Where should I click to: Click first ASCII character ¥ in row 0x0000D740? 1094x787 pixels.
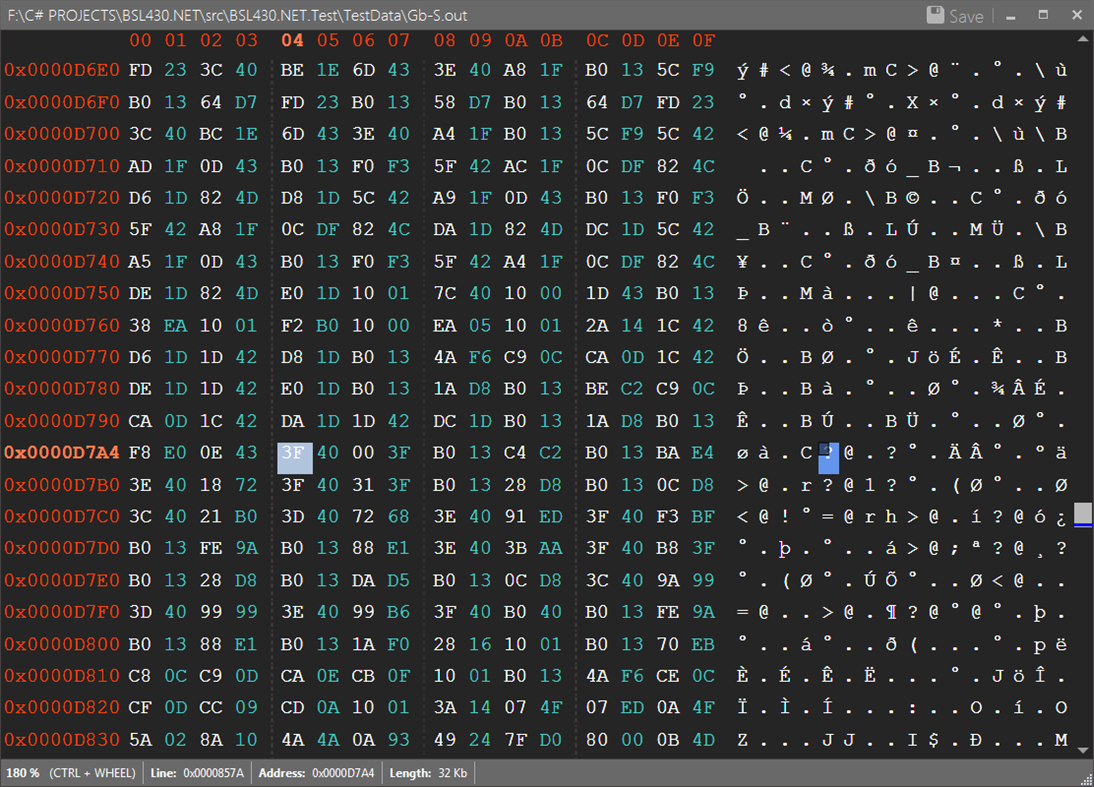742,262
